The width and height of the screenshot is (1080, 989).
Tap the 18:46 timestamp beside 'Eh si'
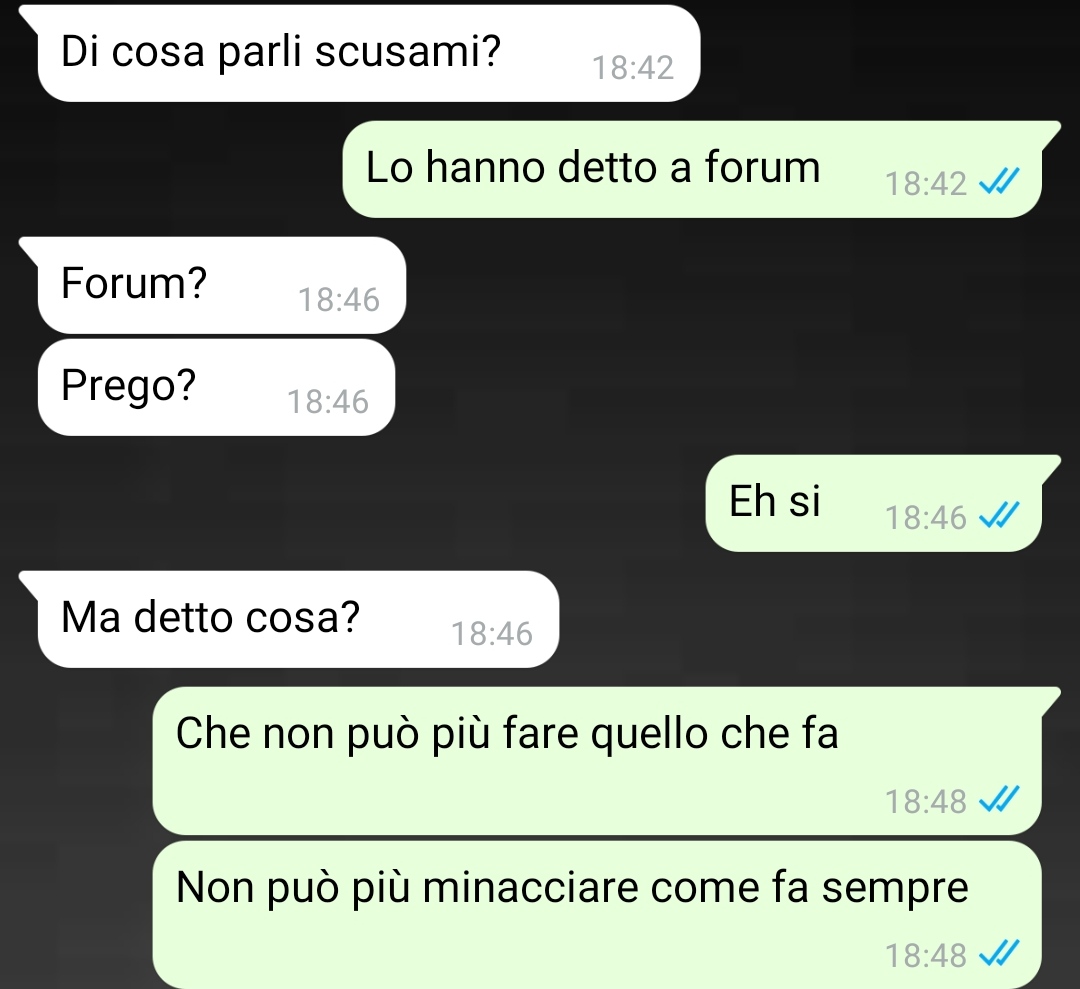(x=926, y=518)
